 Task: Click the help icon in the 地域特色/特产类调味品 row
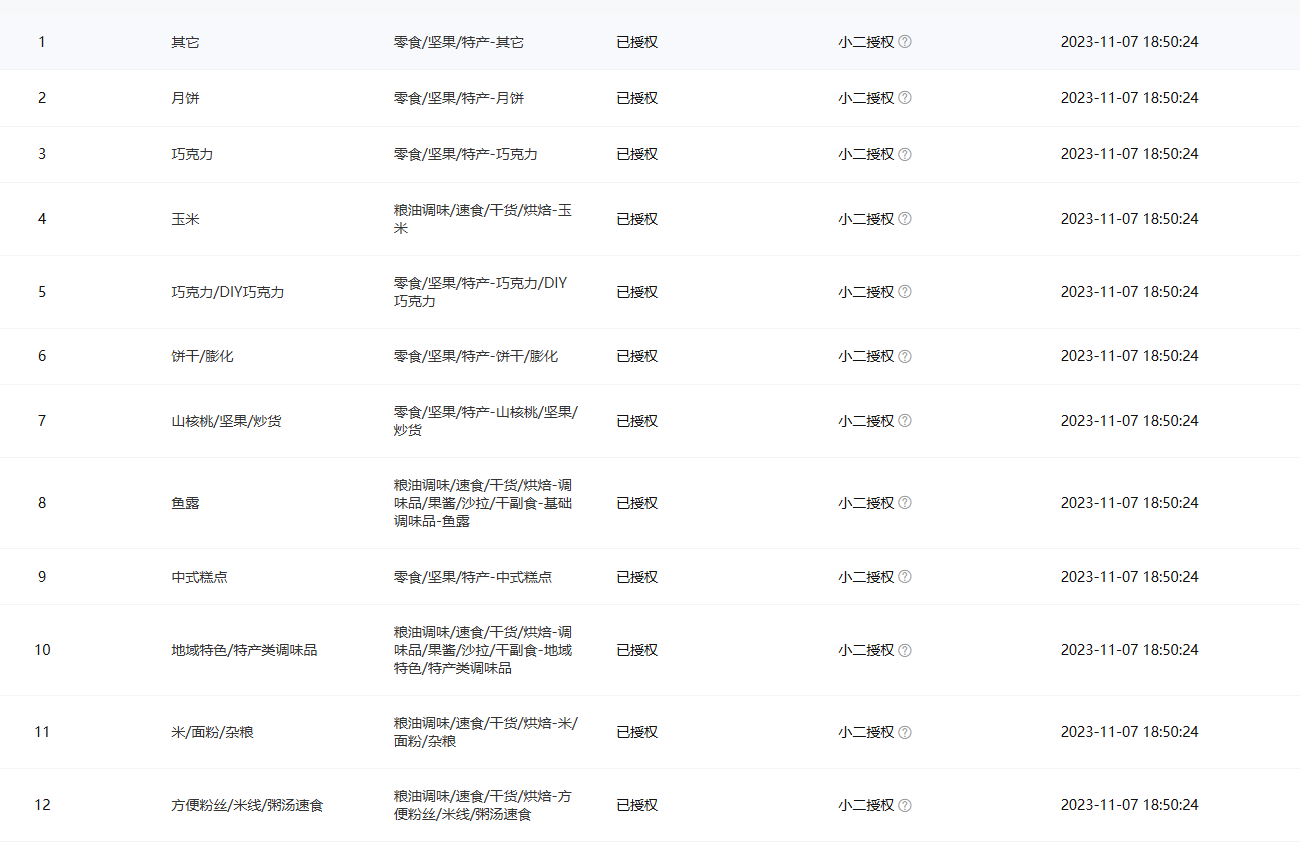coord(905,650)
